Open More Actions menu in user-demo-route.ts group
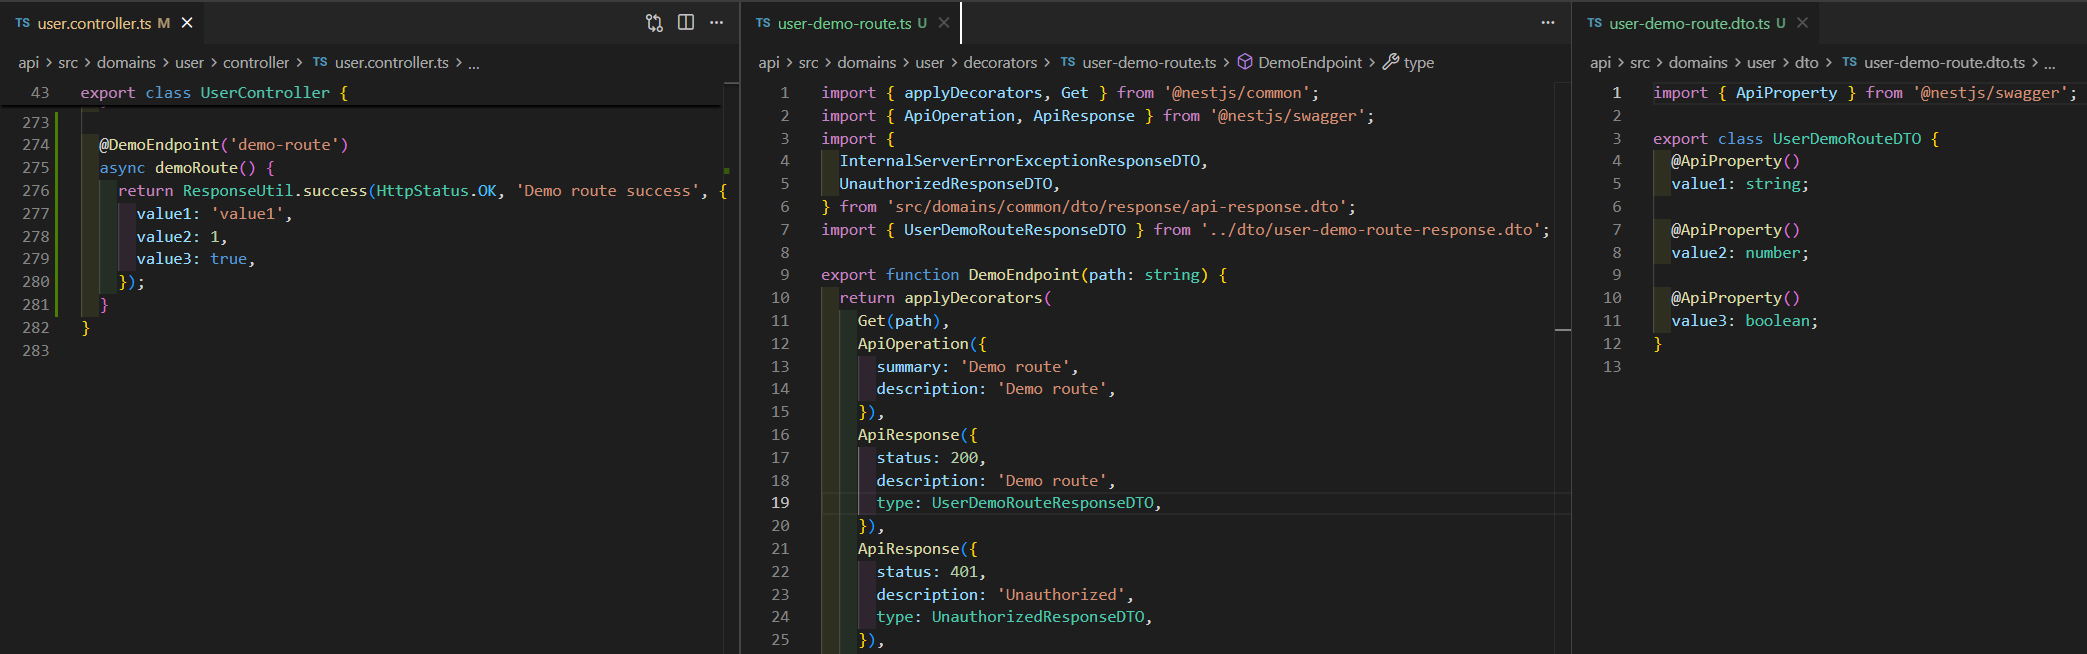 [x=1548, y=23]
